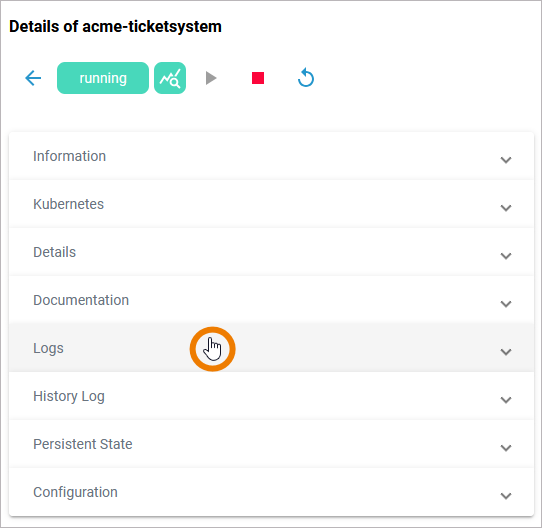Go back using the left arrow icon
Viewport: 542px width, 528px height.
coord(33,78)
